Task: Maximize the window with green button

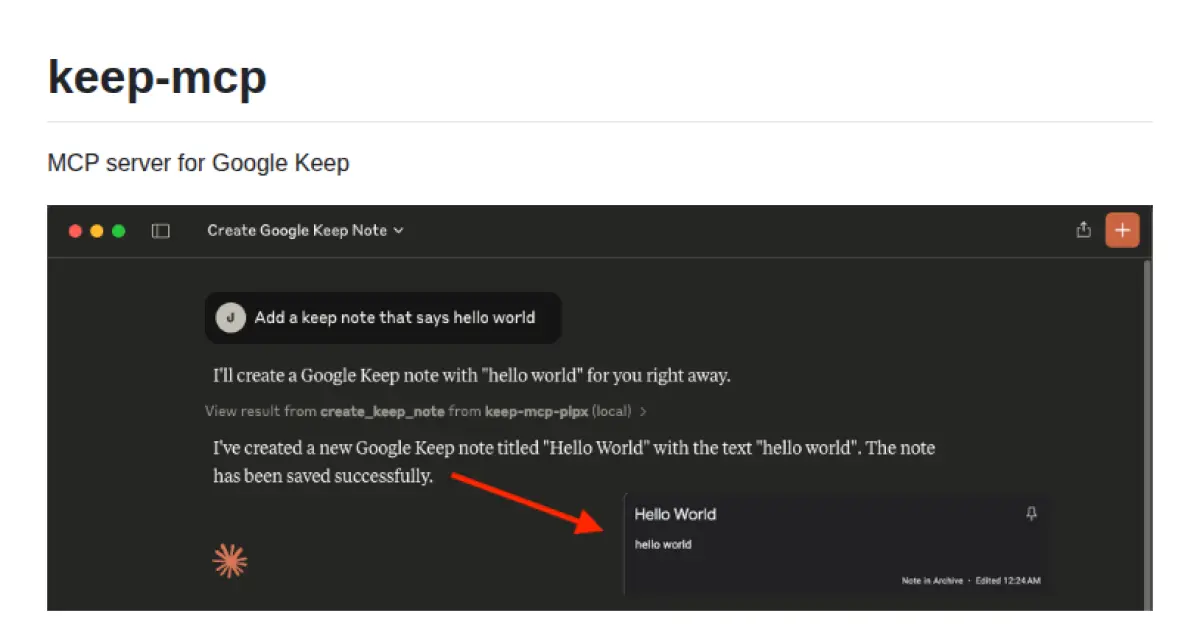Action: tap(119, 231)
